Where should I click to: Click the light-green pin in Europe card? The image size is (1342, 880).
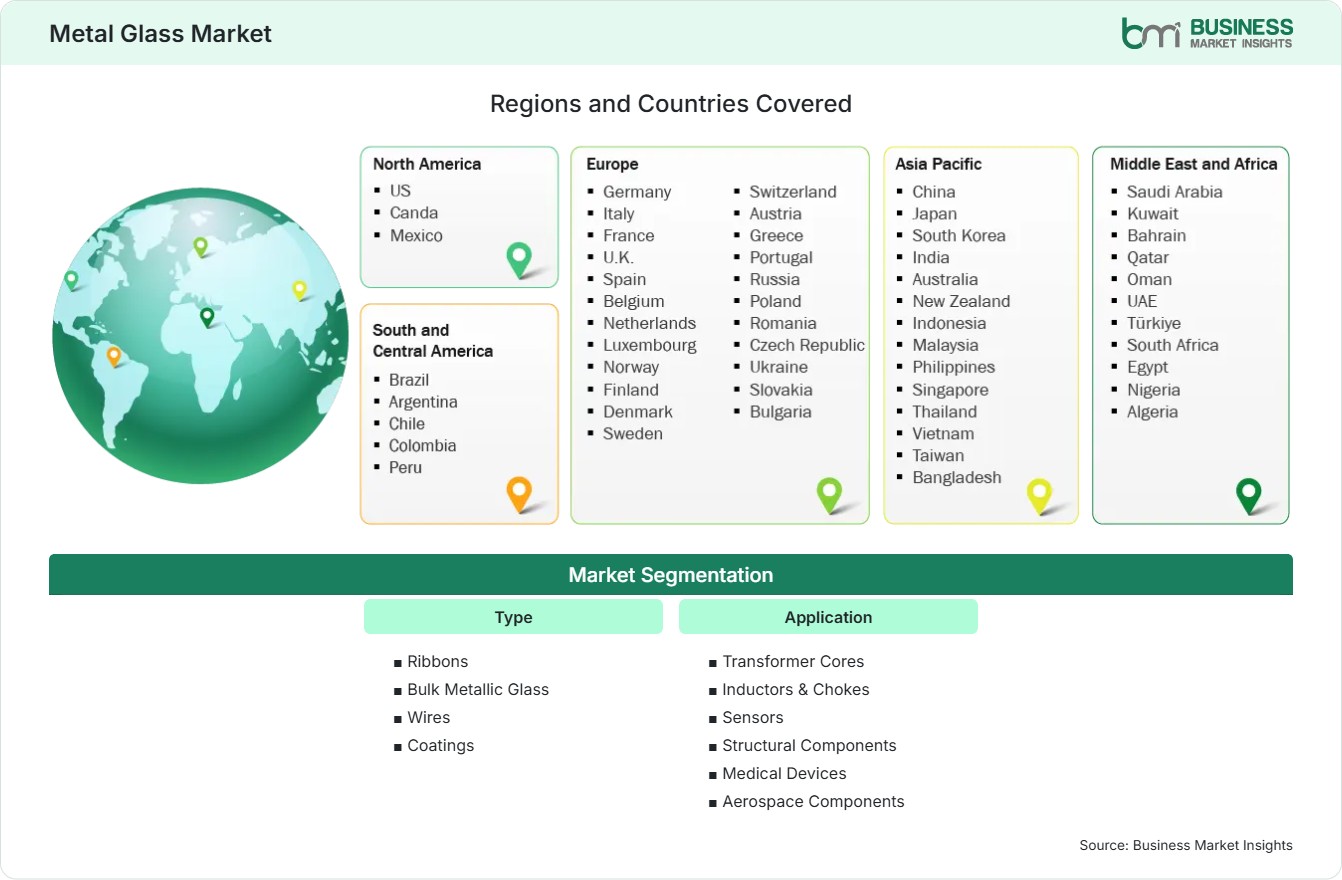coord(829,494)
